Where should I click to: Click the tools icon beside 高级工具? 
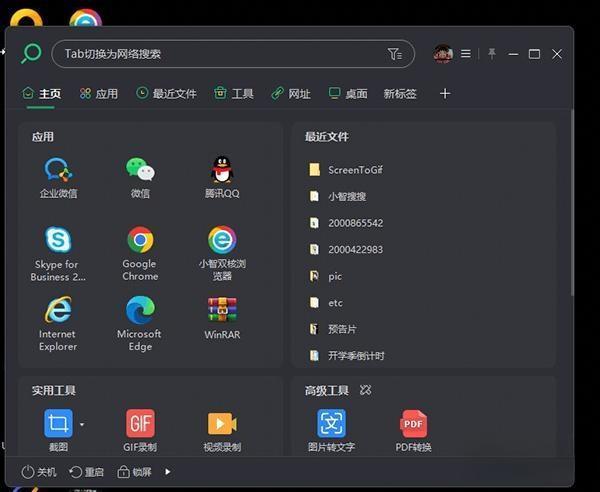[x=365, y=390]
